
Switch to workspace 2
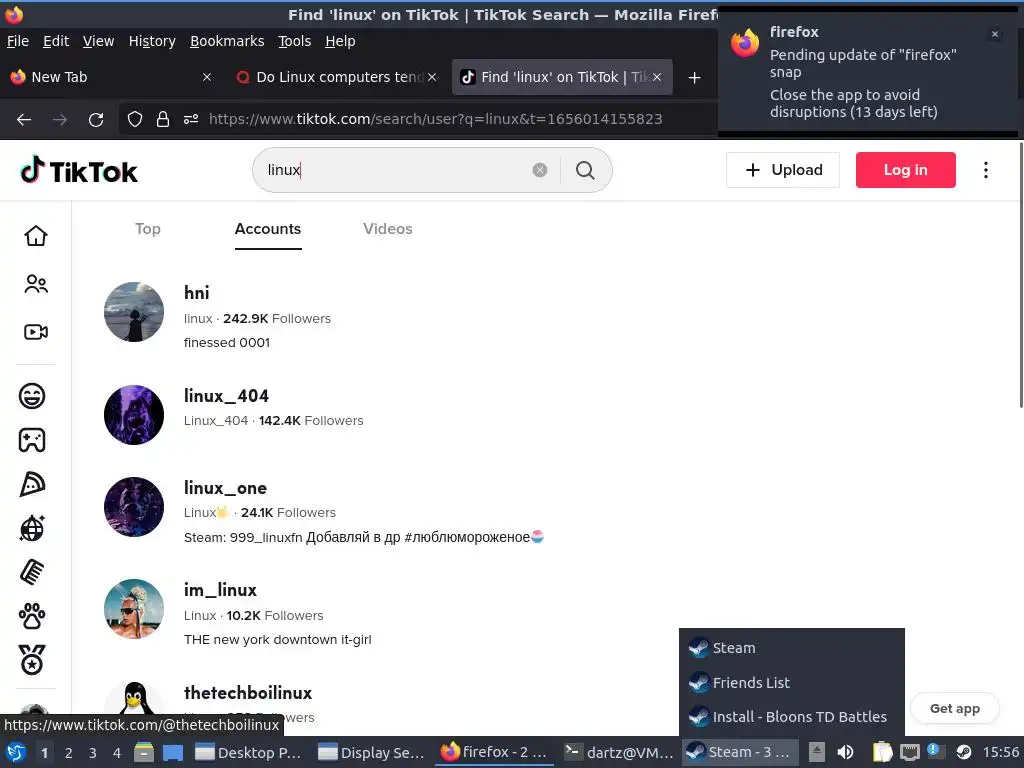point(69,753)
